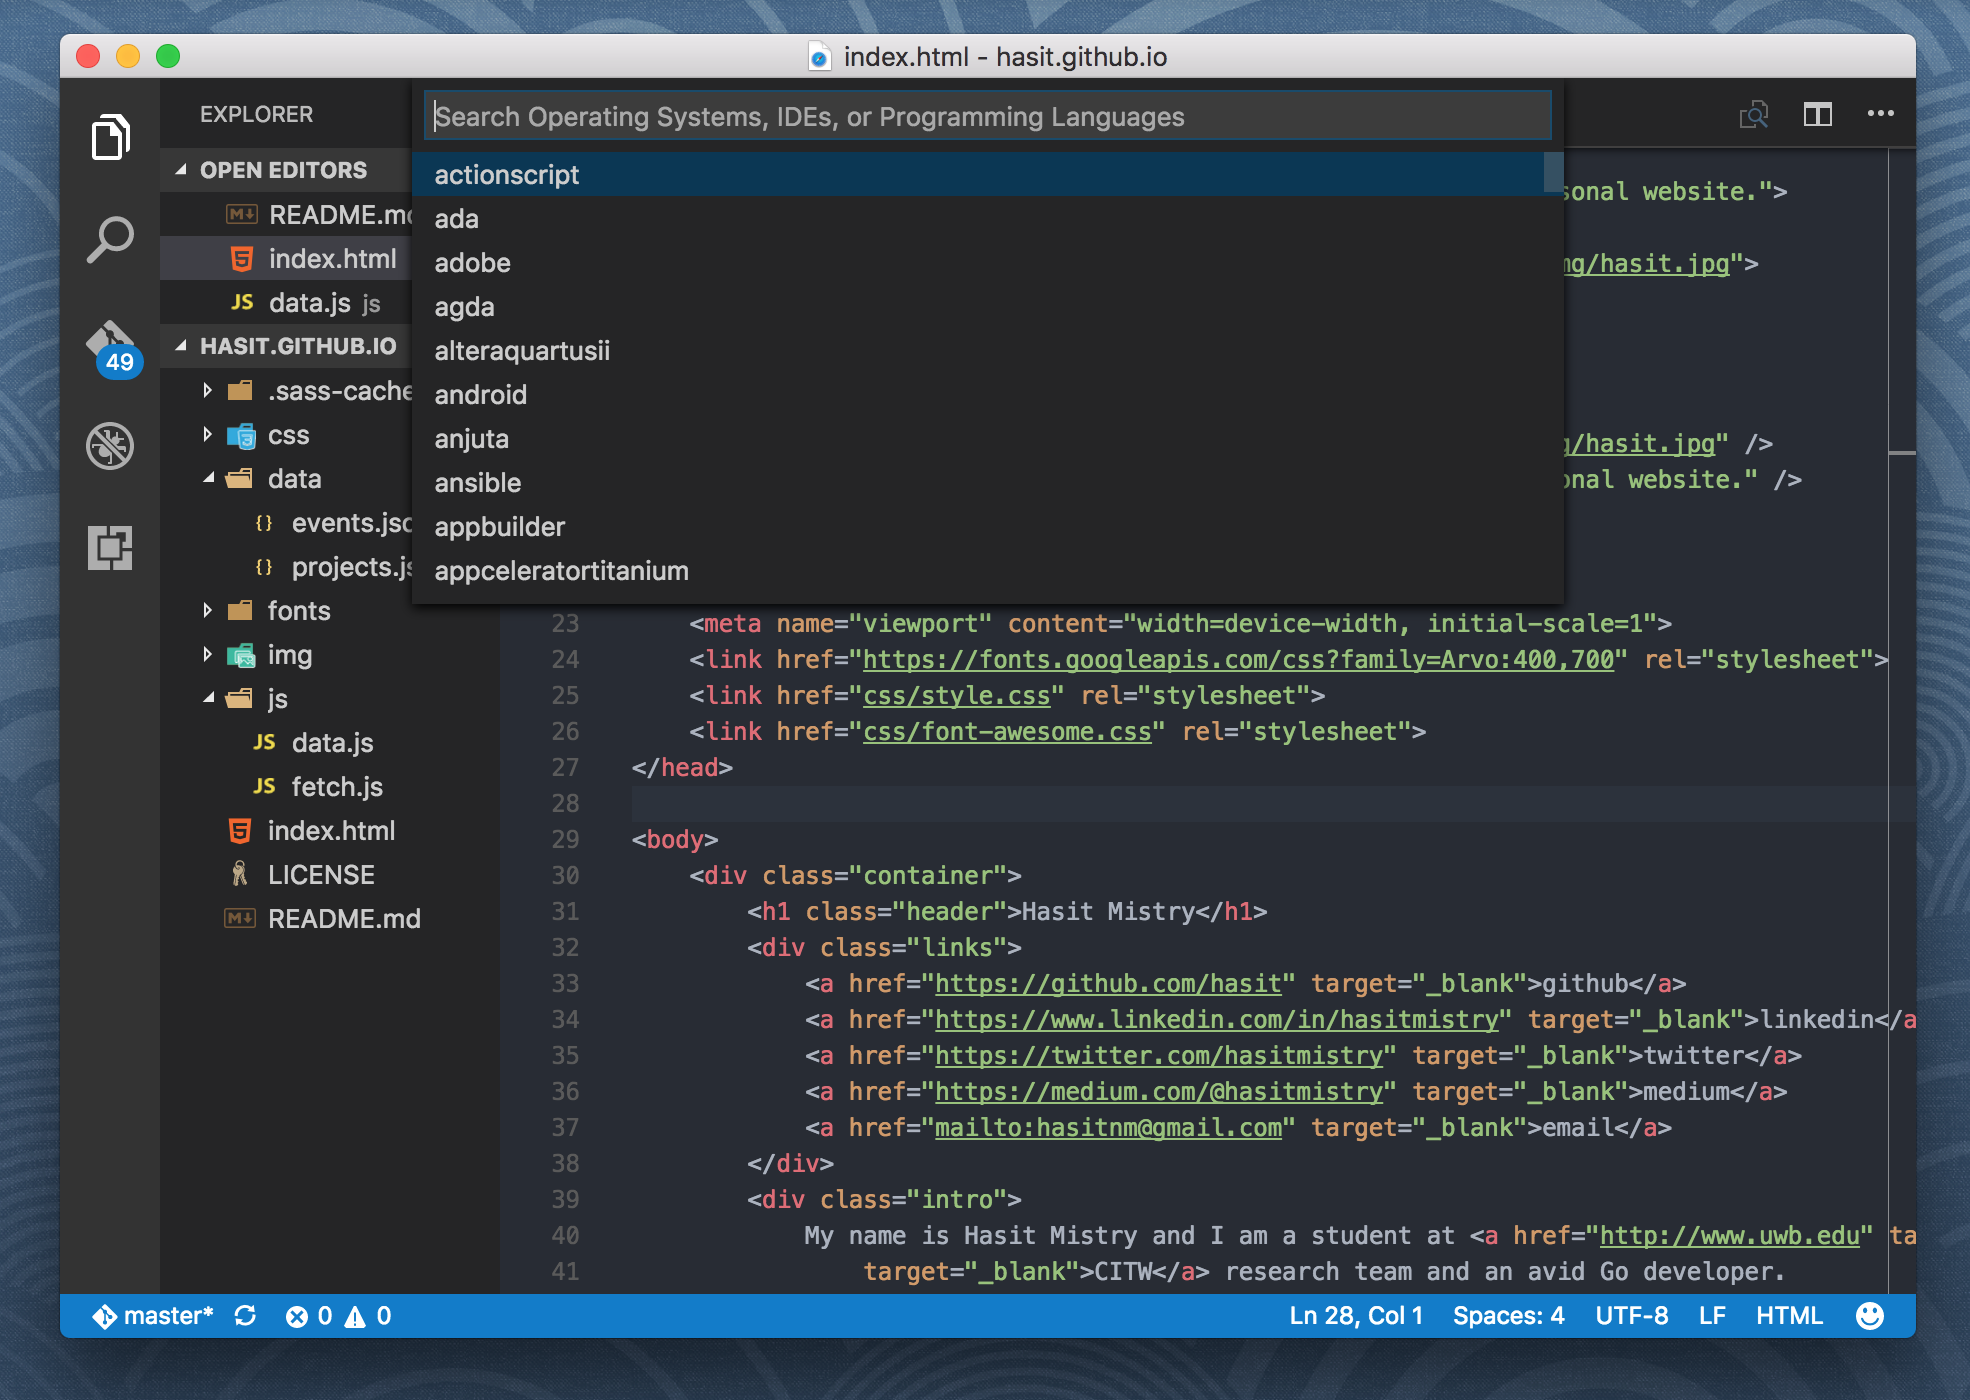Choose android in the dropdown list

coord(481,395)
